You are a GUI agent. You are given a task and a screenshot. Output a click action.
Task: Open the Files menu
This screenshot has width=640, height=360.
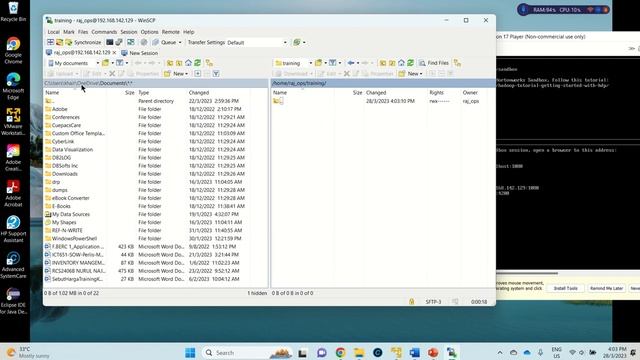[83, 32]
